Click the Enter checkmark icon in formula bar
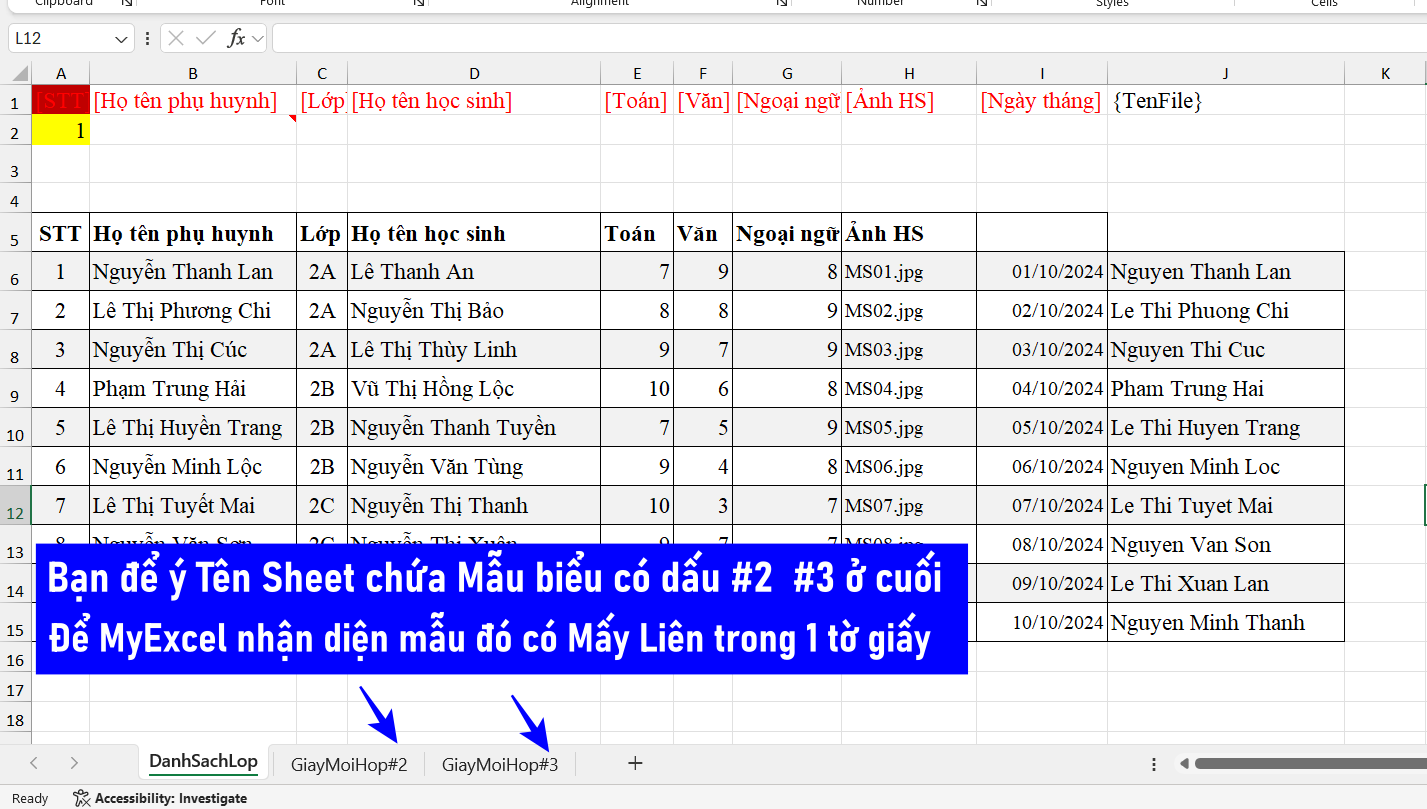Image resolution: width=1427 pixels, height=809 pixels. [206, 39]
